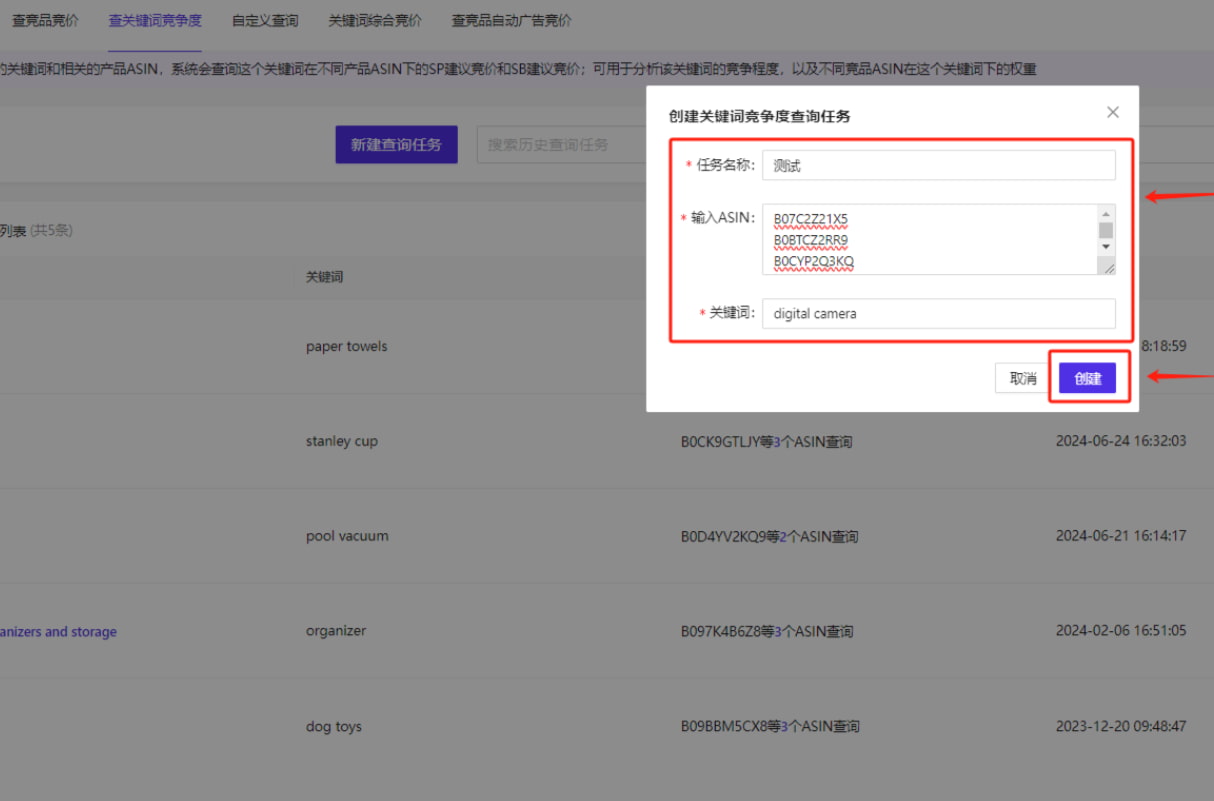
Task: Click the 关键词 input showing digital camera
Action: pyautogui.click(x=938, y=313)
